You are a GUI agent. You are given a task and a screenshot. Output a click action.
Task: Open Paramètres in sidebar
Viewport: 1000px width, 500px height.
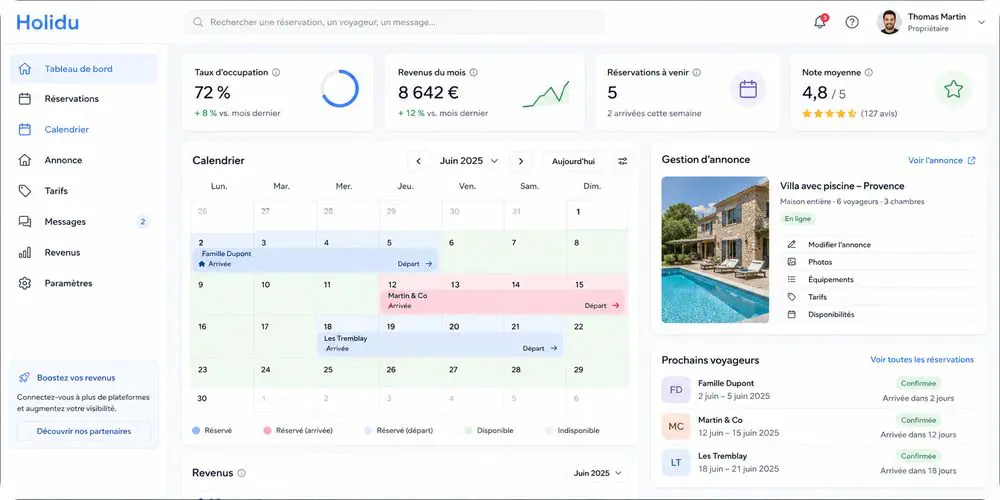tap(84, 283)
